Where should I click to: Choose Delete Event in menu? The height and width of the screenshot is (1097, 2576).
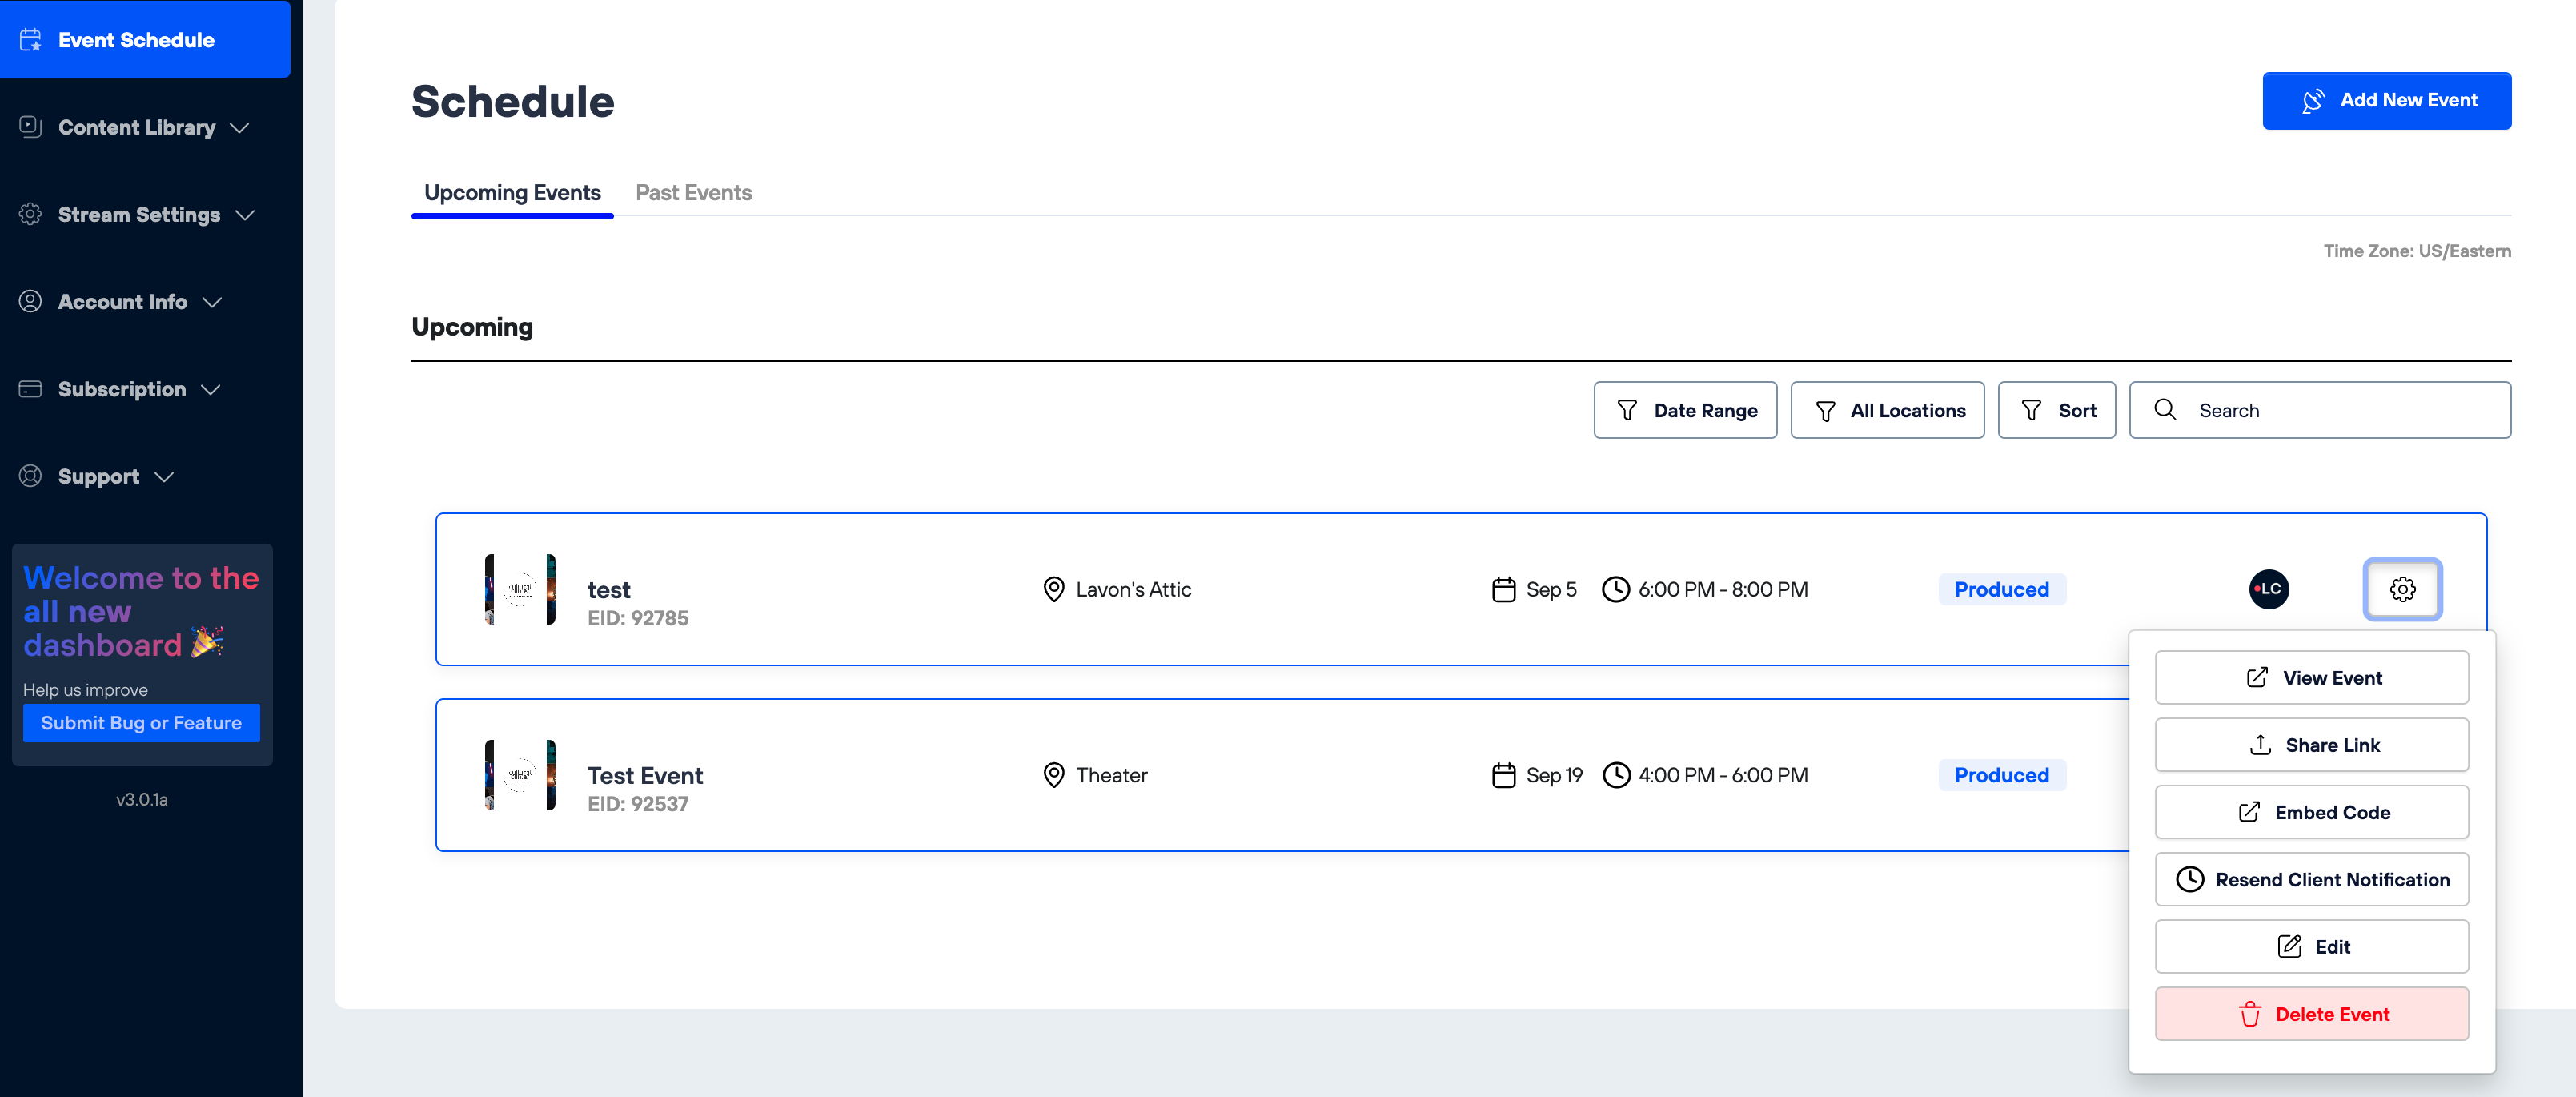(x=2311, y=1014)
